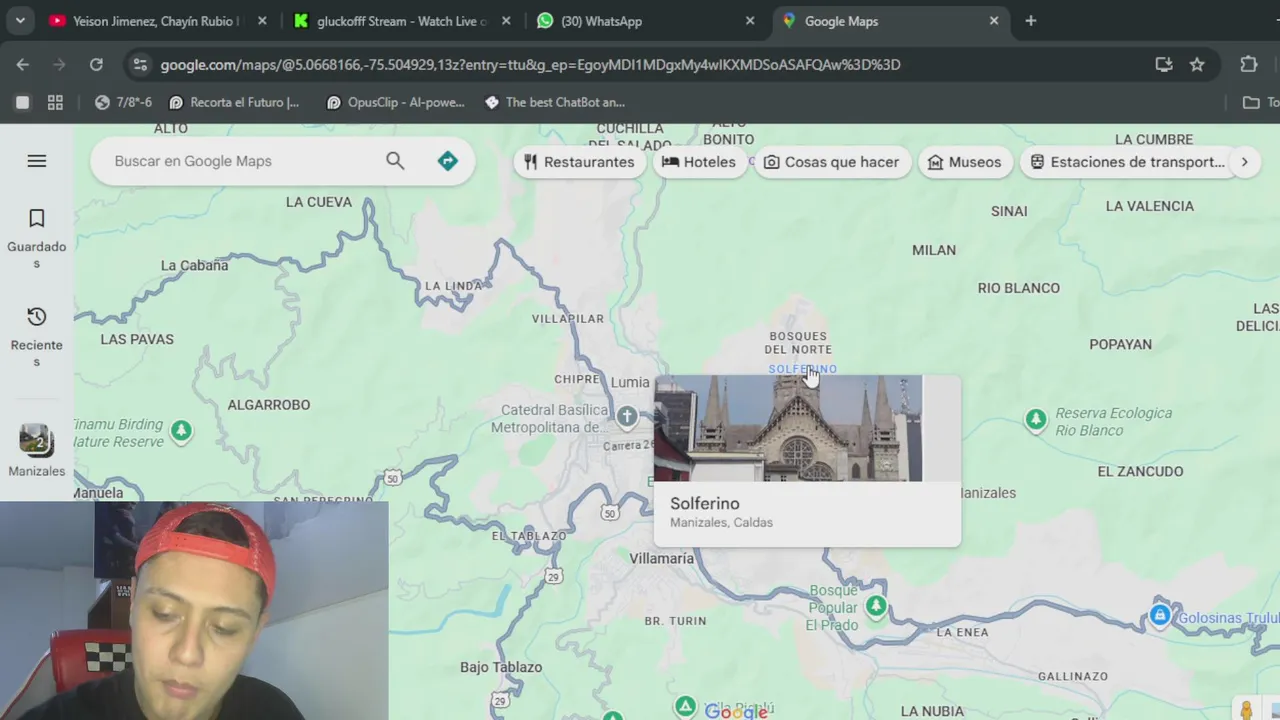Click the RIO BLANCO map label
The height and width of the screenshot is (720, 1280).
(x=1018, y=288)
